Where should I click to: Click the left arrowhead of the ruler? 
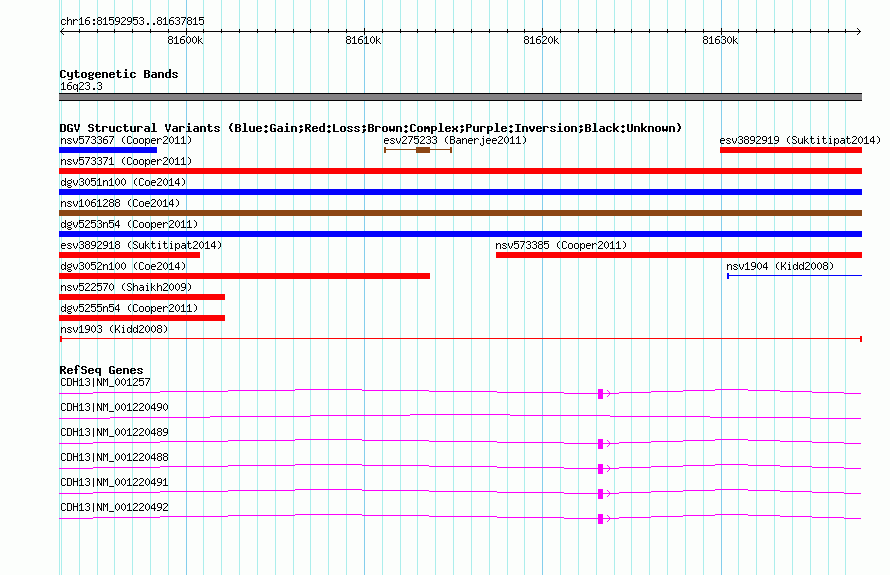pyautogui.click(x=62, y=31)
